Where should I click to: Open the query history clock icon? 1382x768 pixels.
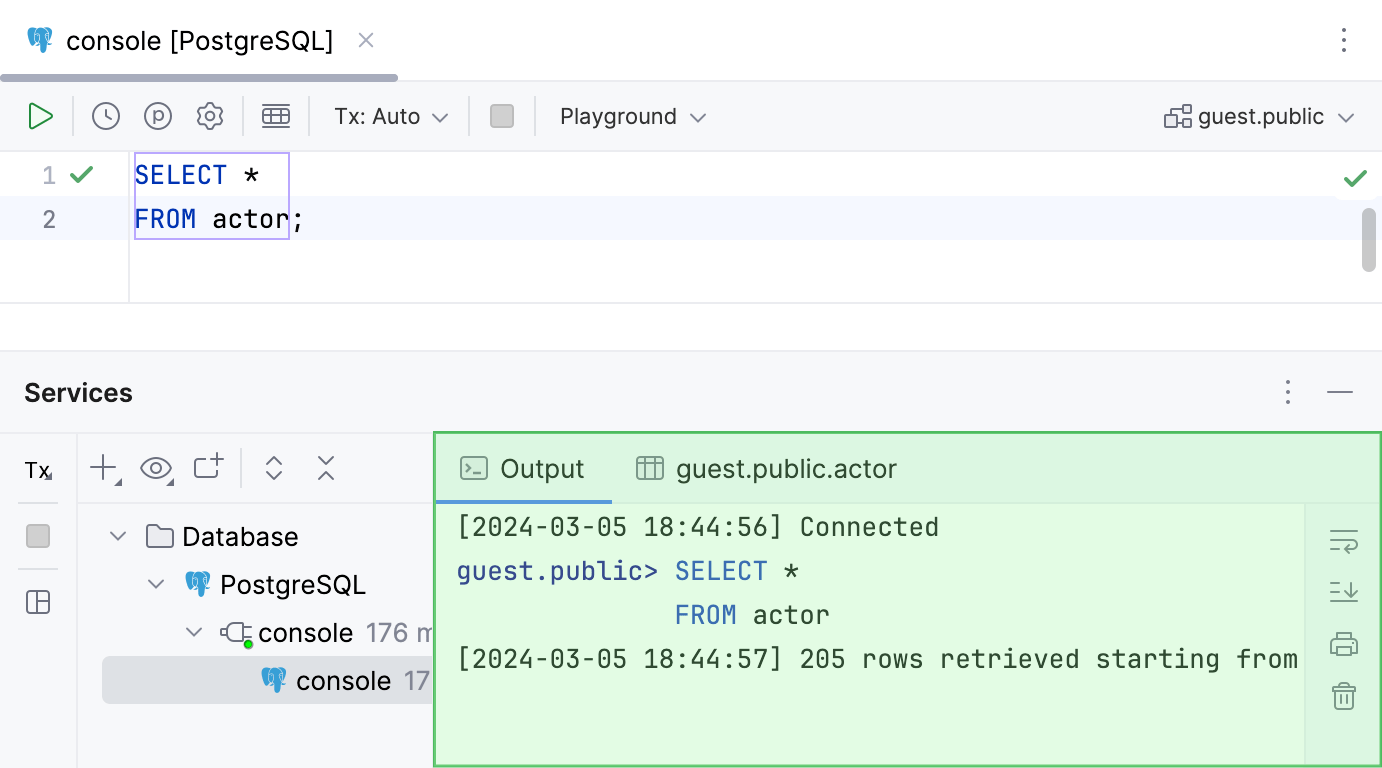[106, 116]
